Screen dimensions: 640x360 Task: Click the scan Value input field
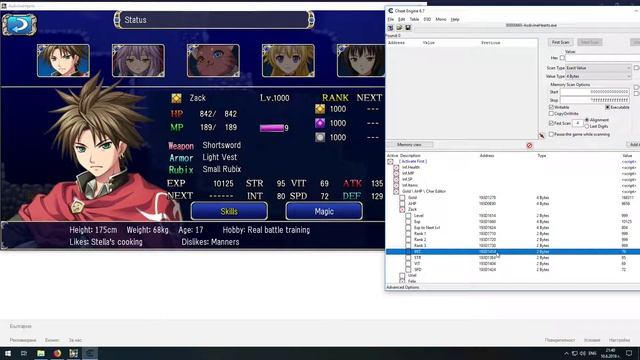pyautogui.click(x=603, y=58)
